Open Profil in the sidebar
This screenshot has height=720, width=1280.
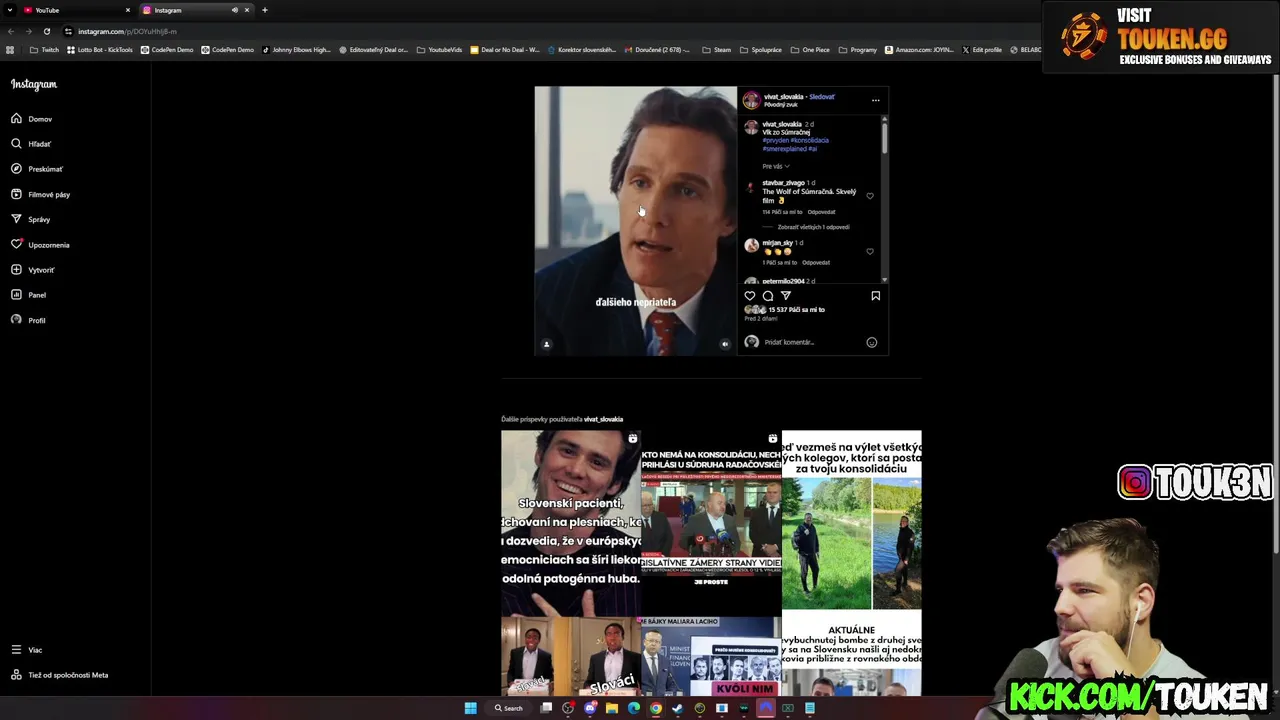coord(28,320)
